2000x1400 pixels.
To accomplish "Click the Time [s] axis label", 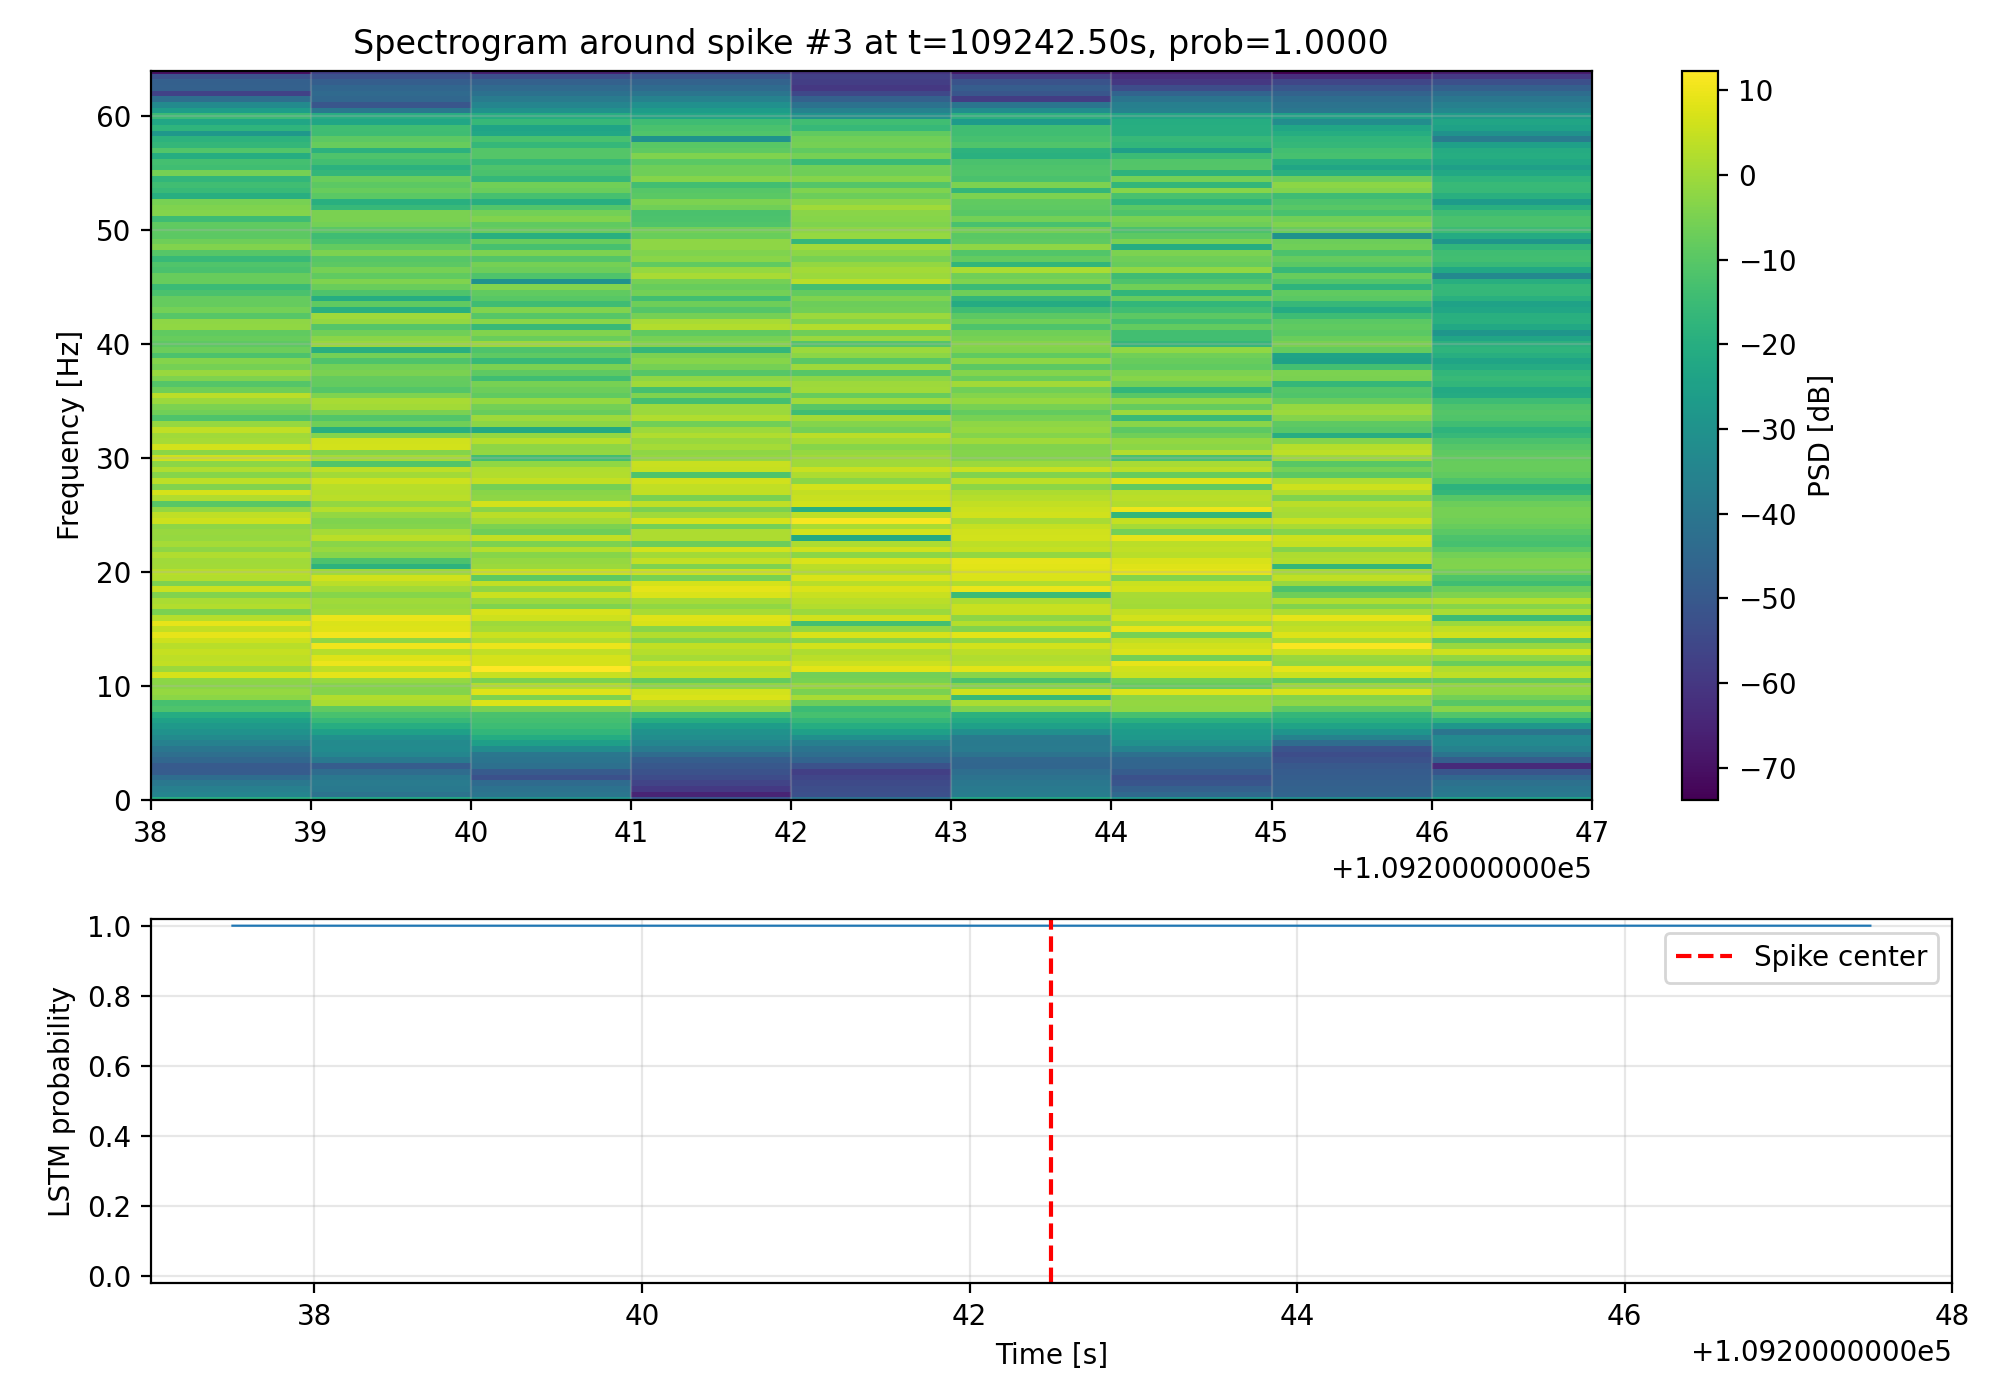I will [1051, 1354].
